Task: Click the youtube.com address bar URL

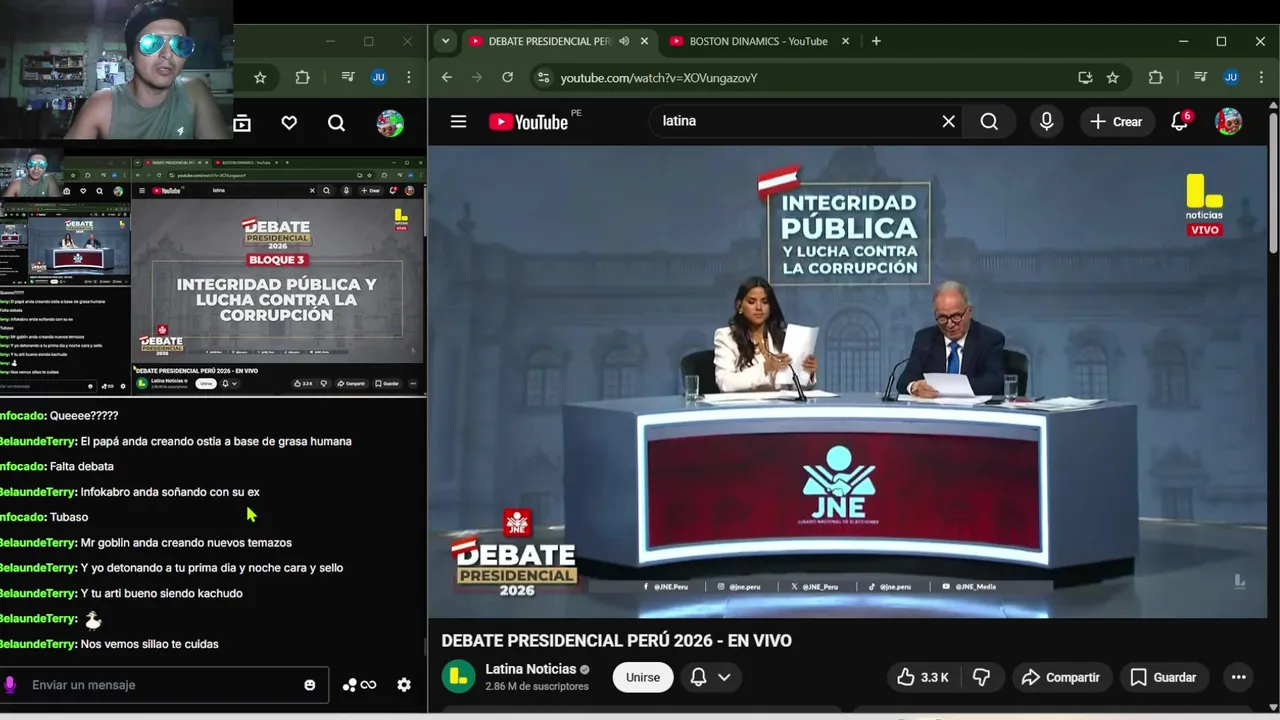Action: coord(659,77)
